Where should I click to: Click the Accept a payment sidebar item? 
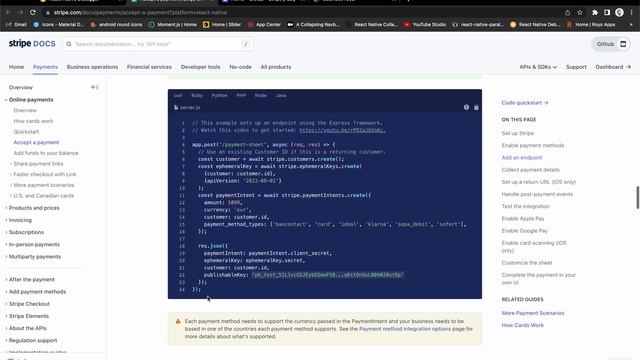36,142
